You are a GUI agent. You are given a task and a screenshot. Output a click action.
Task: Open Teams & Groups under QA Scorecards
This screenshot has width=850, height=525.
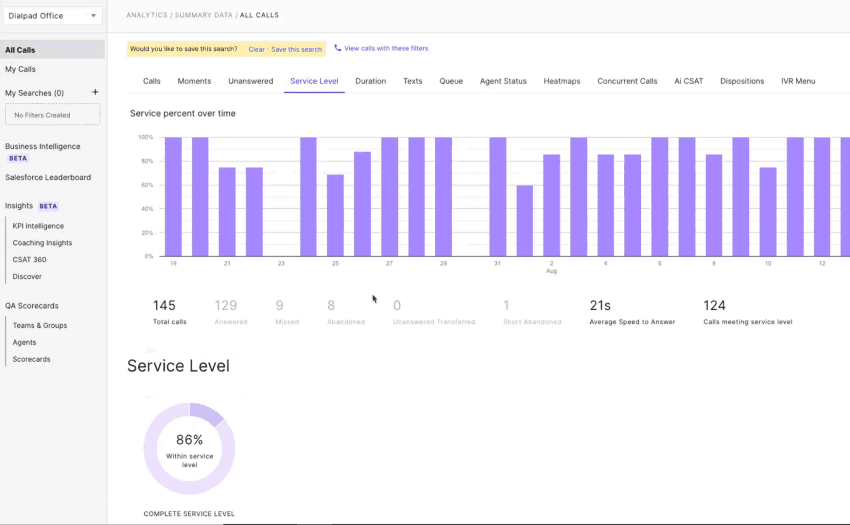point(40,326)
